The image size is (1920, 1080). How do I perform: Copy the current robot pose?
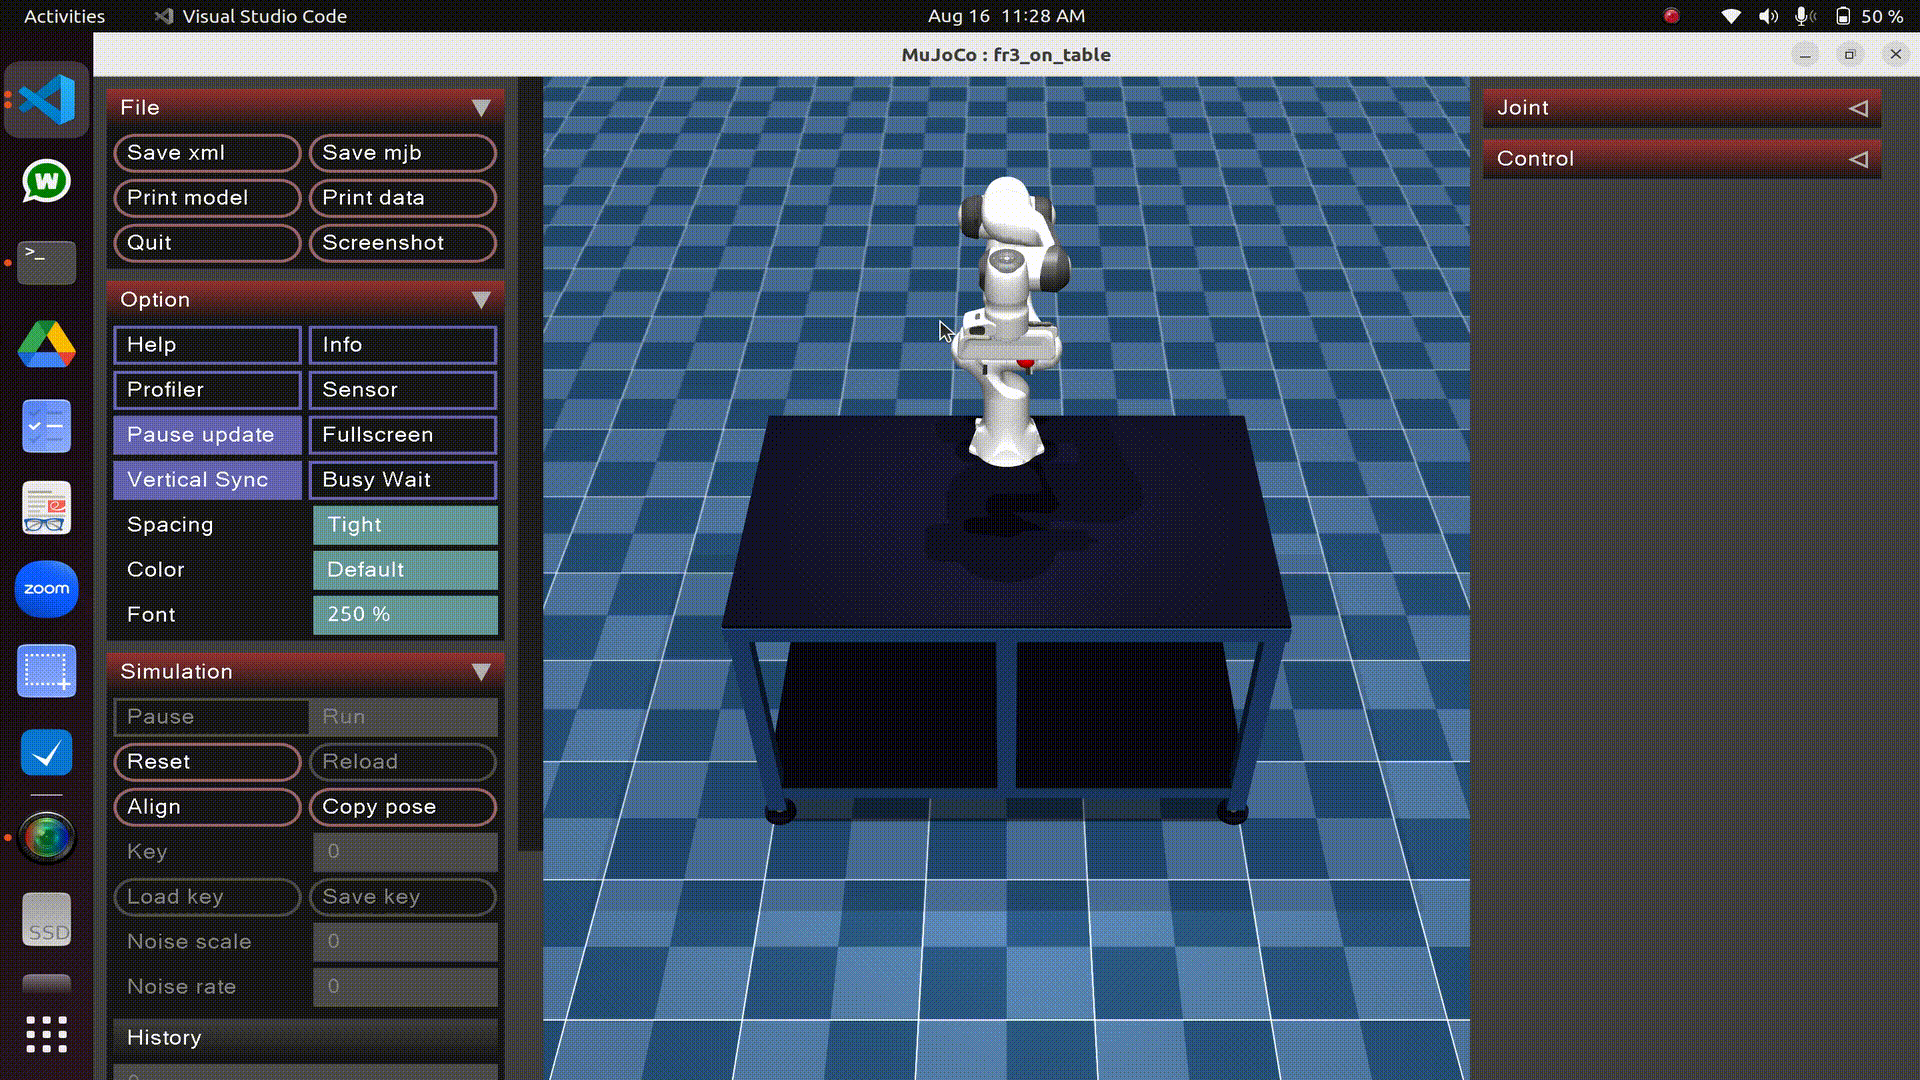pyautogui.click(x=402, y=806)
